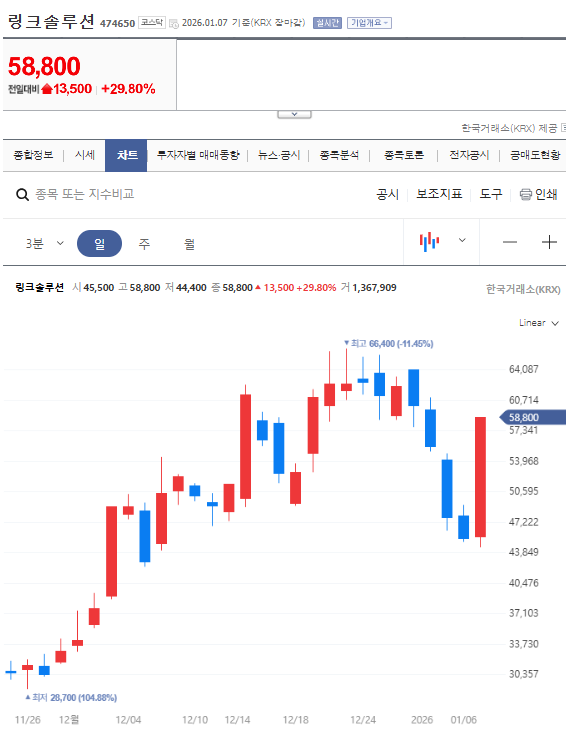This screenshot has height=747, width=566.
Task: Open the 투자자별 매매동향 tab
Action: pos(198,155)
